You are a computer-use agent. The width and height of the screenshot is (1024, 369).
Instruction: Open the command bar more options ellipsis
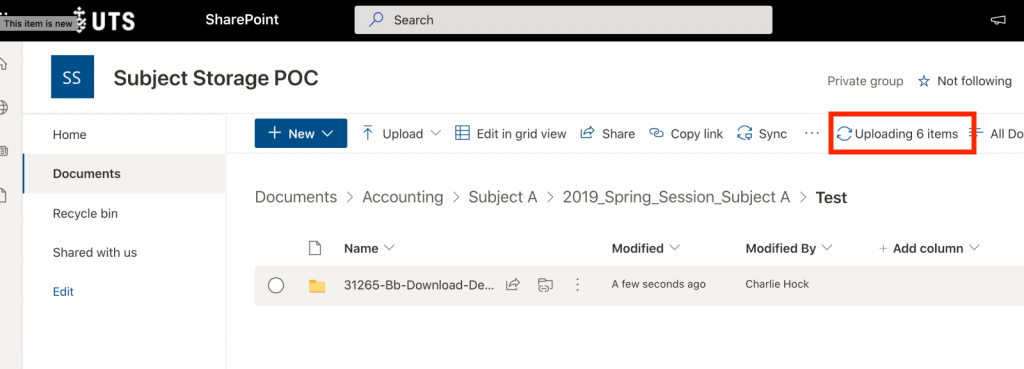tap(812, 133)
